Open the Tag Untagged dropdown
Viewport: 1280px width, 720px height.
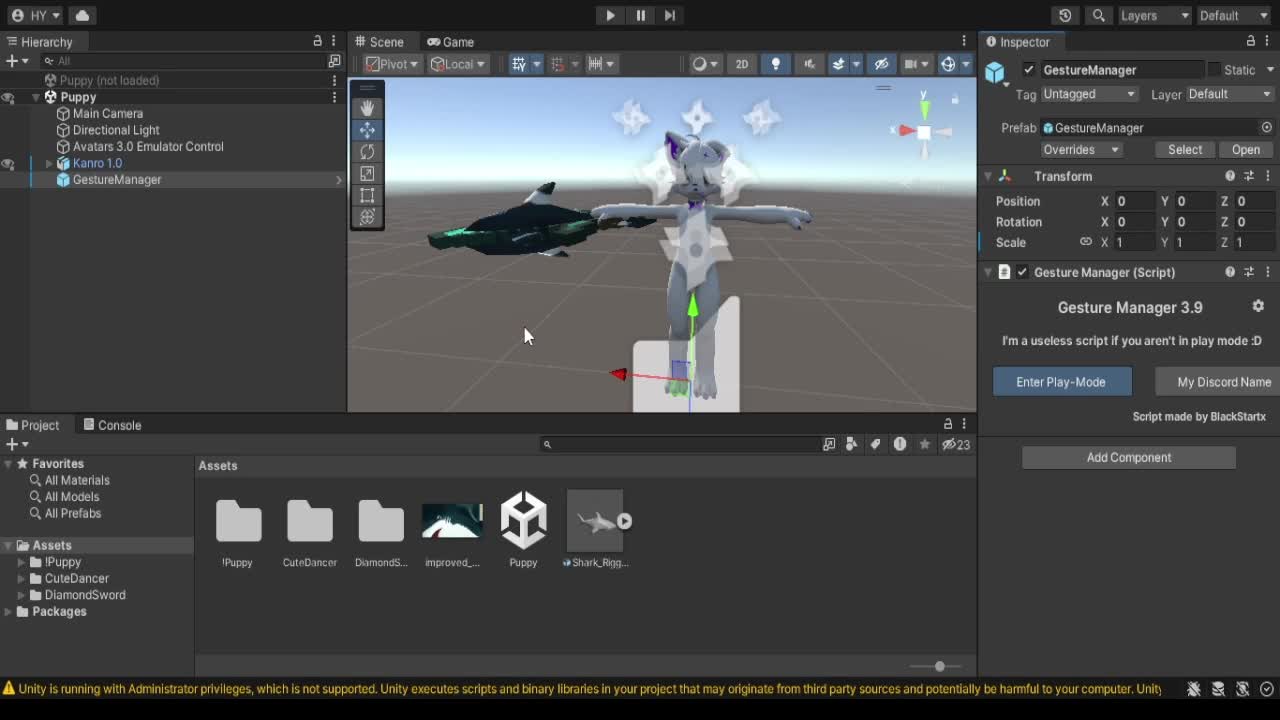[1089, 94]
